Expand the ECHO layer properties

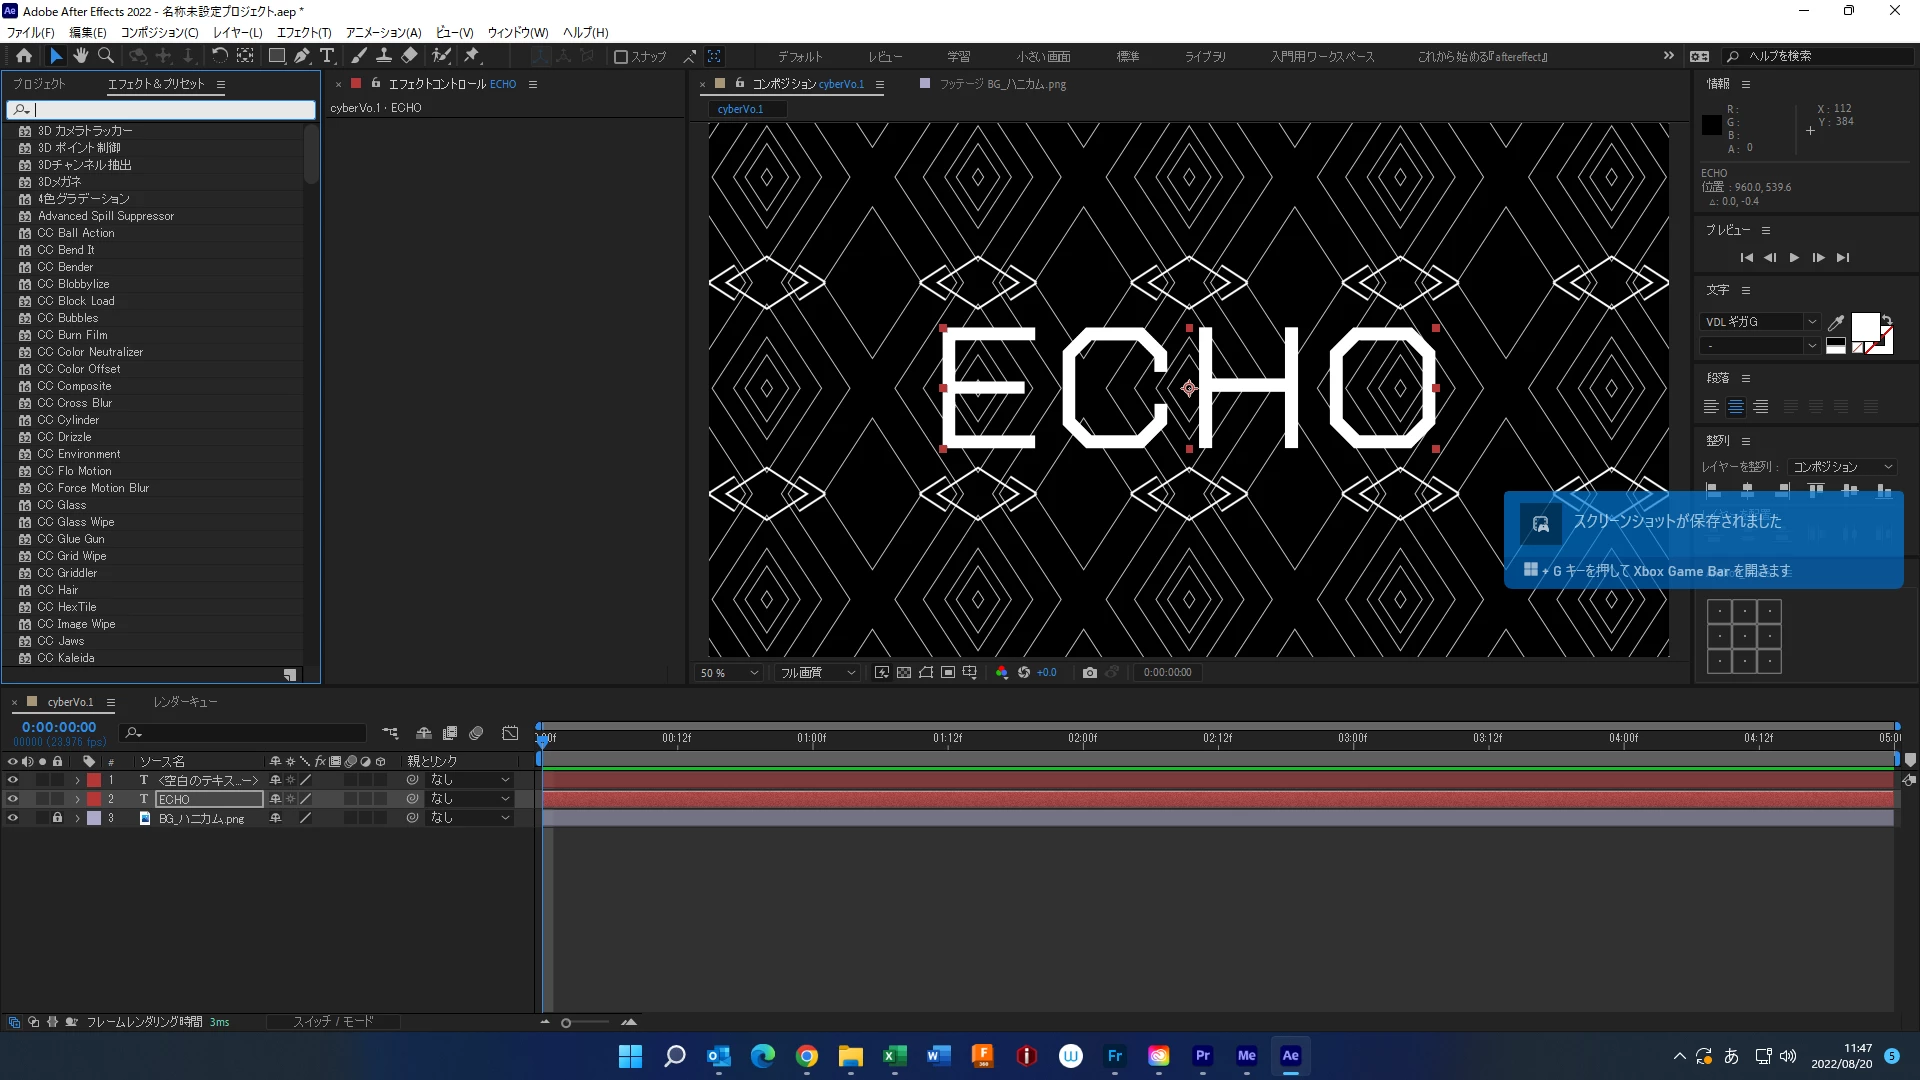[77, 799]
